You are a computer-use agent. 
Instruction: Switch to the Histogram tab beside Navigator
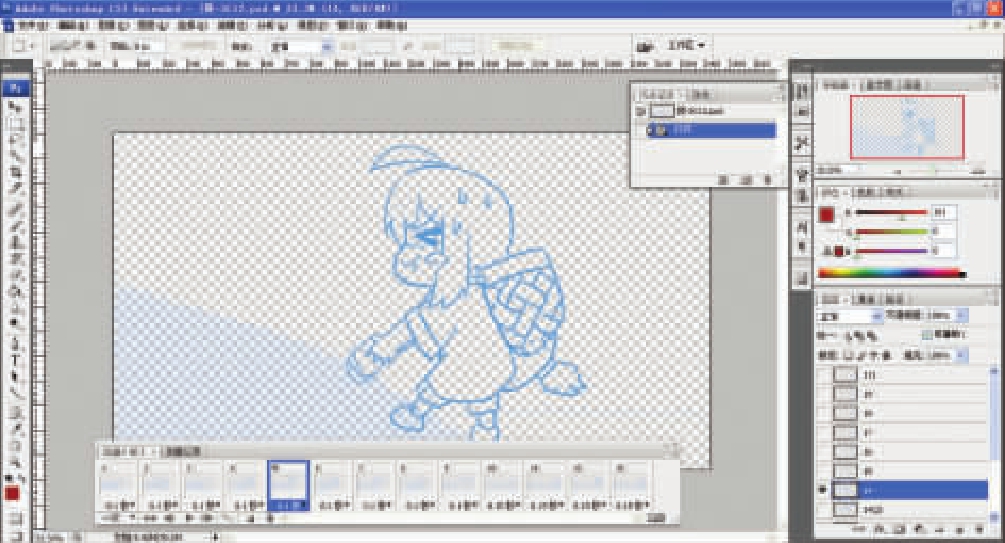click(878, 85)
